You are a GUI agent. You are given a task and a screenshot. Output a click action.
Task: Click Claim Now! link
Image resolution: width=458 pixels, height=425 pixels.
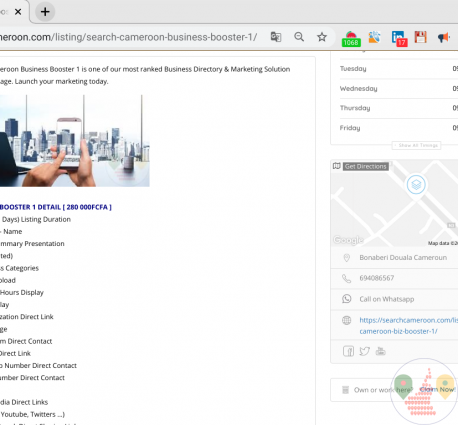437,389
